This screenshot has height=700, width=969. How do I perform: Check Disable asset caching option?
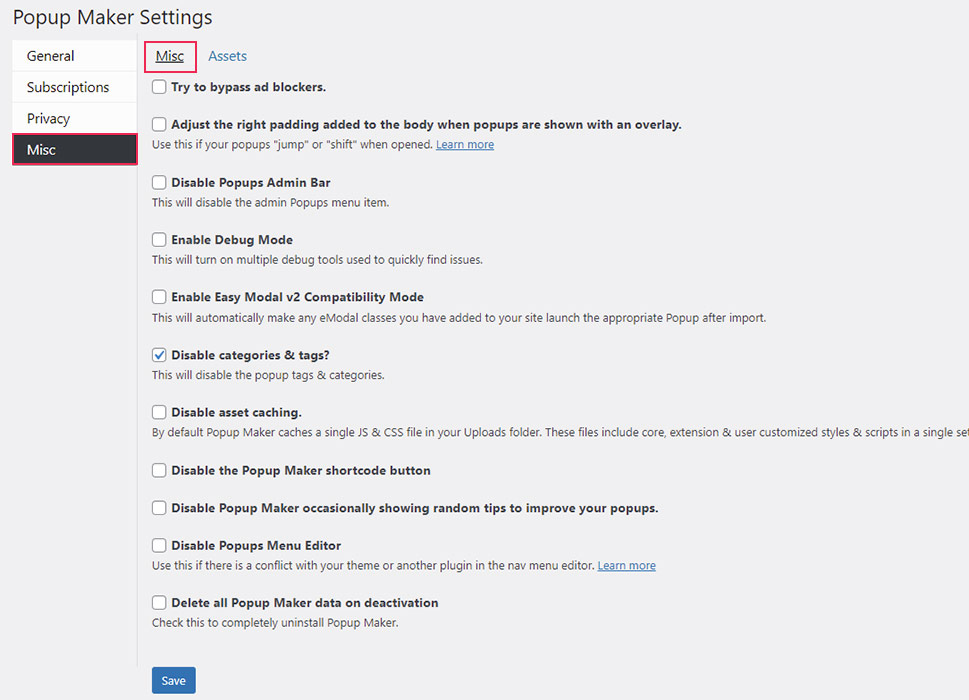pos(159,412)
